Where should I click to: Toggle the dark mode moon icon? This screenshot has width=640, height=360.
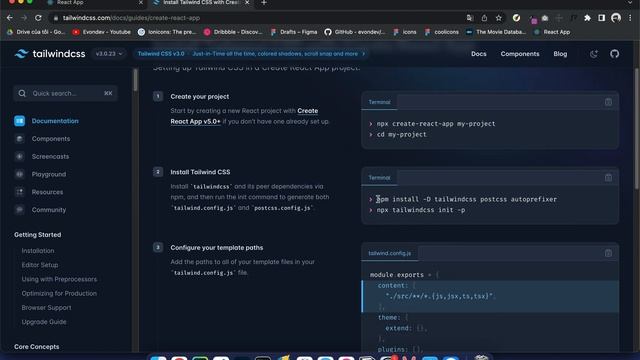[x=593, y=54]
